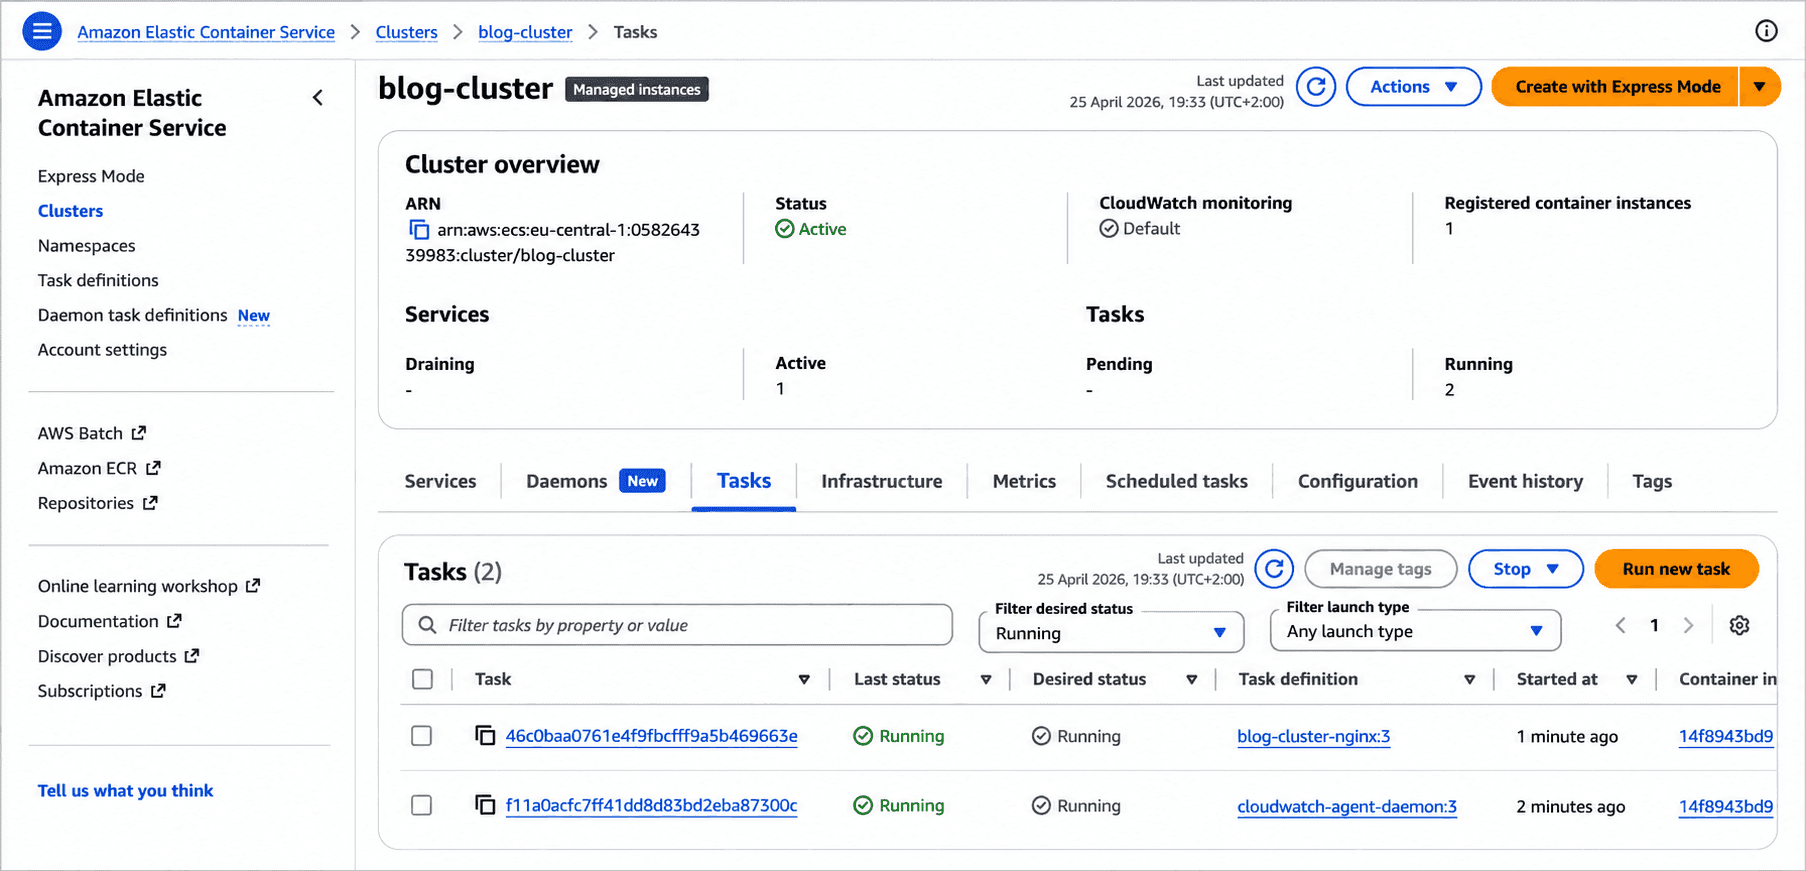
Task: Open Online learning workshop link
Action: (149, 586)
